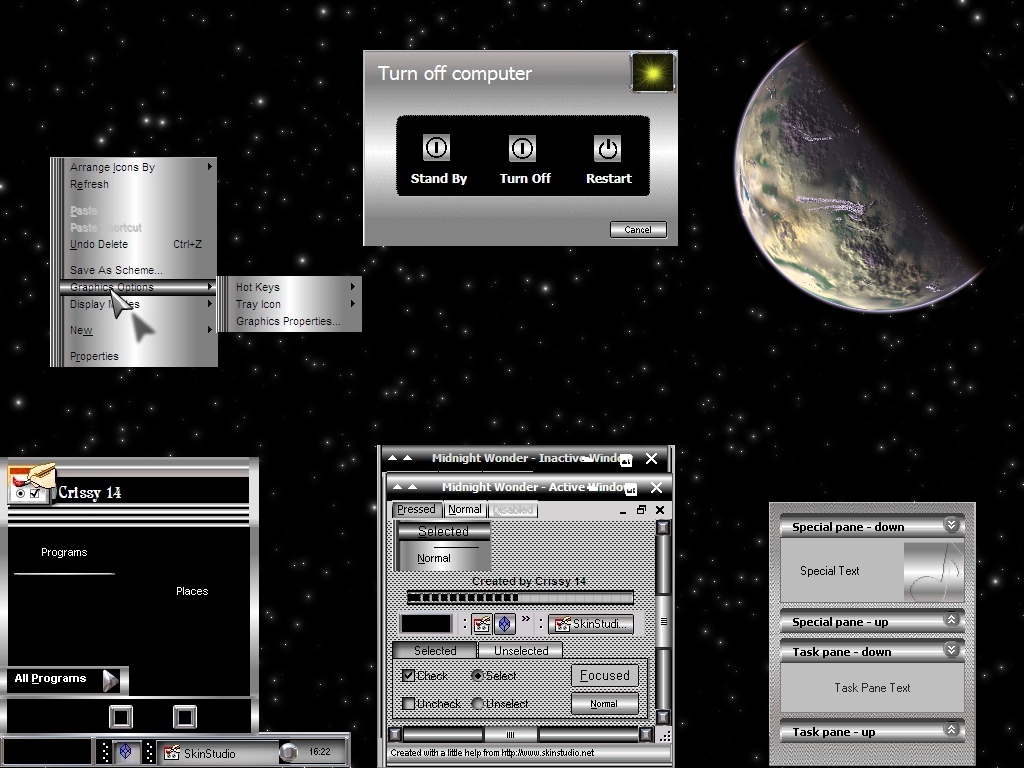Click the Focused button
1024x768 pixels.
pos(605,675)
